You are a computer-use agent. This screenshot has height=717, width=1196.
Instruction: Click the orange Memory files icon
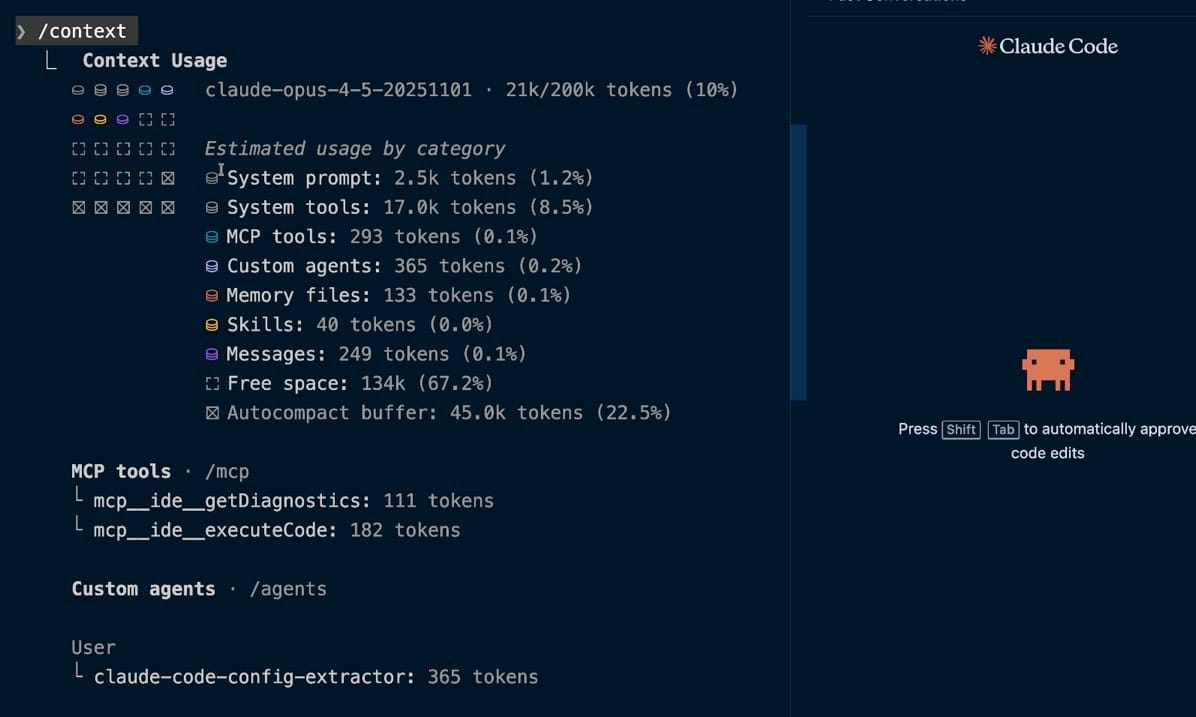pos(211,296)
